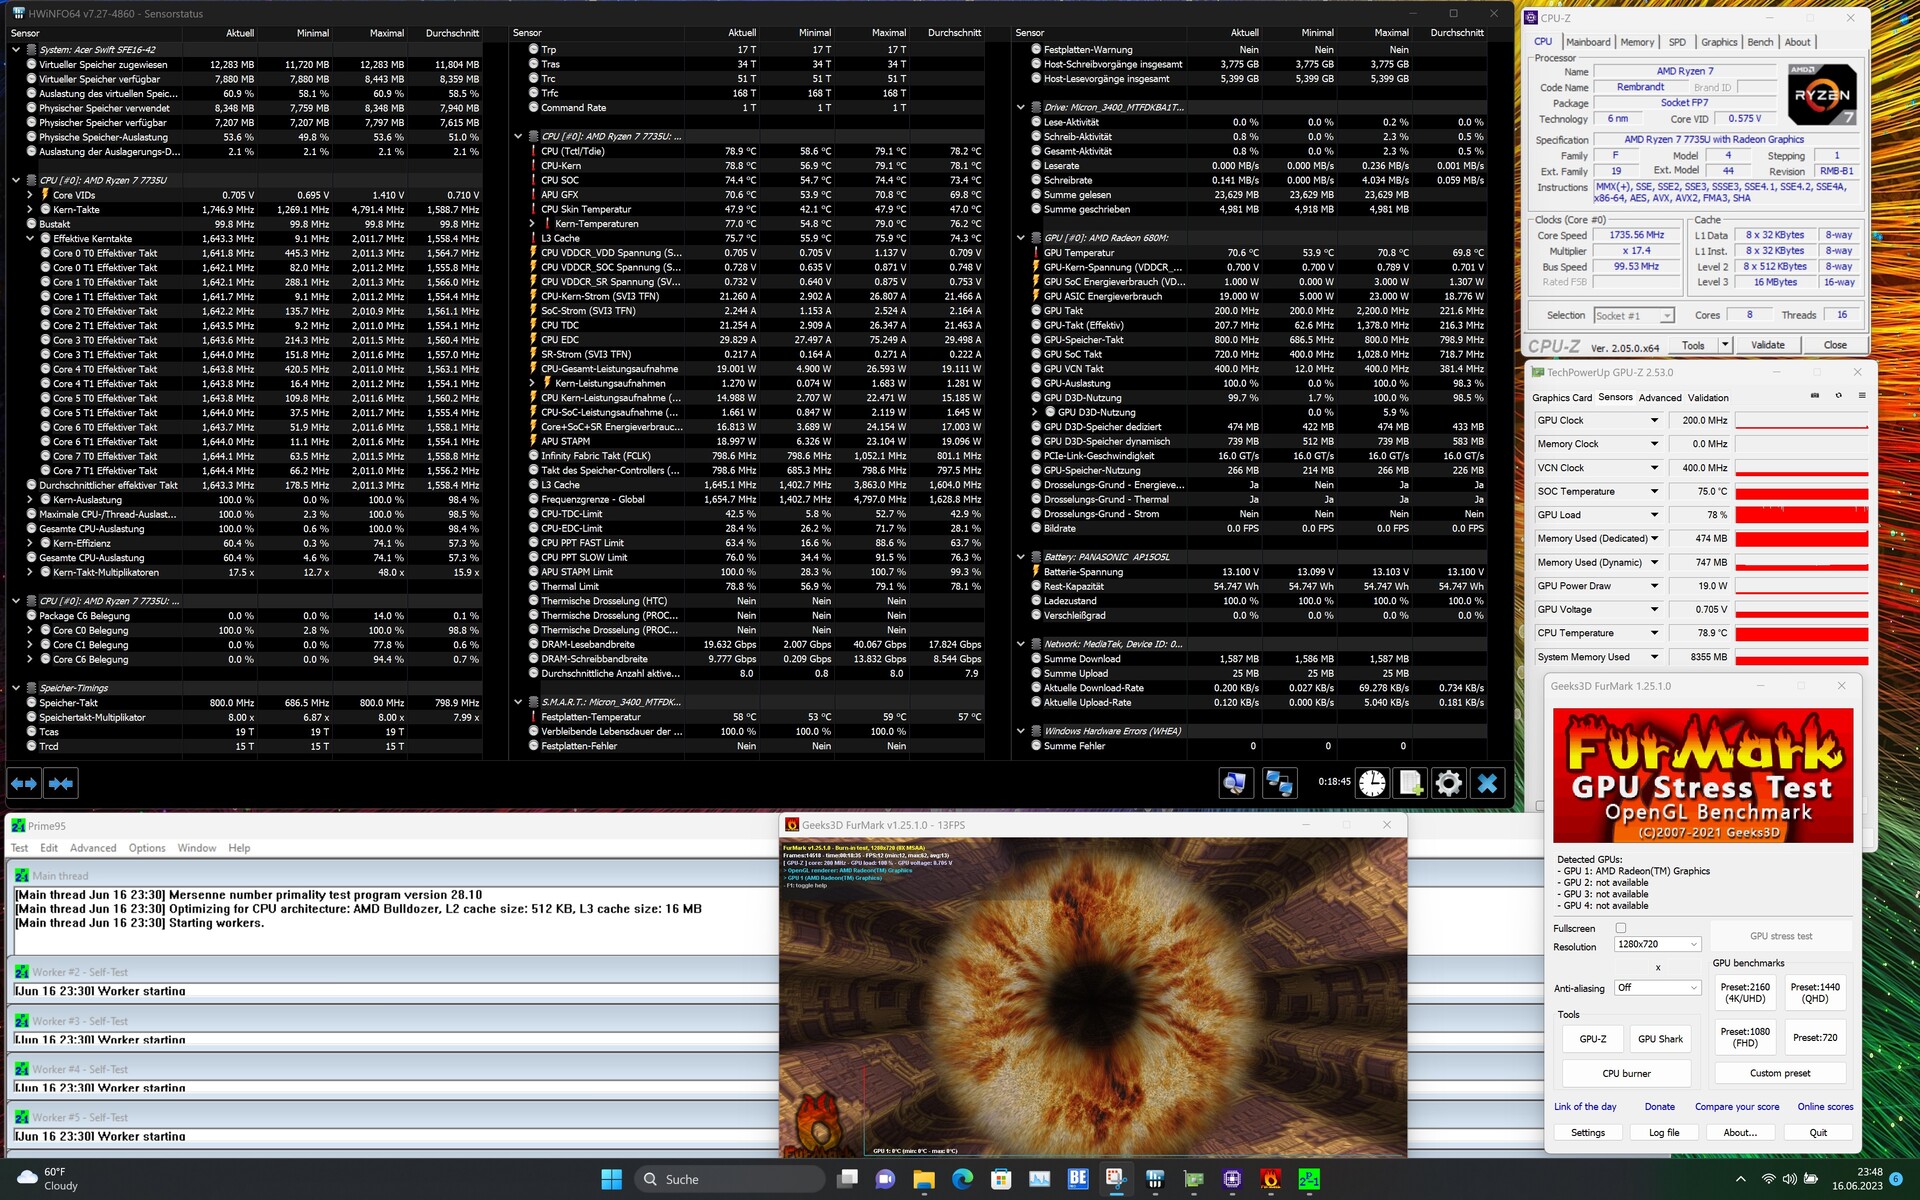Collapse System Acer Swift SFE16-42 group
Screen dimensions: 1920x1200
pyautogui.click(x=17, y=49)
